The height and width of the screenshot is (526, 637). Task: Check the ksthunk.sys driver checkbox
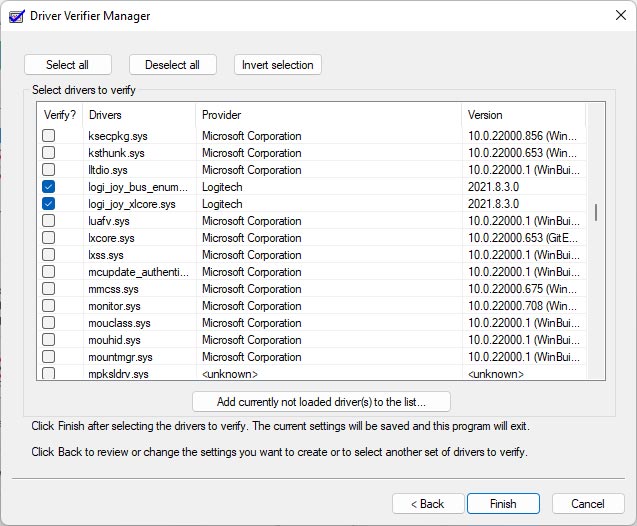(x=48, y=152)
